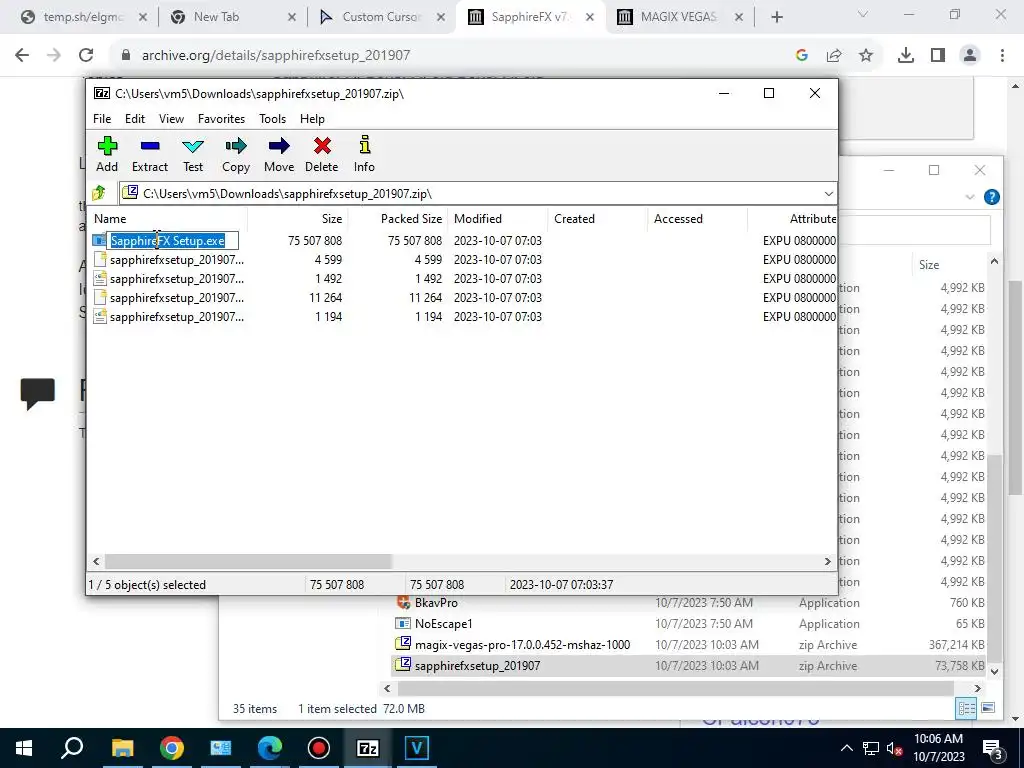Select the BkavPro file in Explorer

point(436,603)
